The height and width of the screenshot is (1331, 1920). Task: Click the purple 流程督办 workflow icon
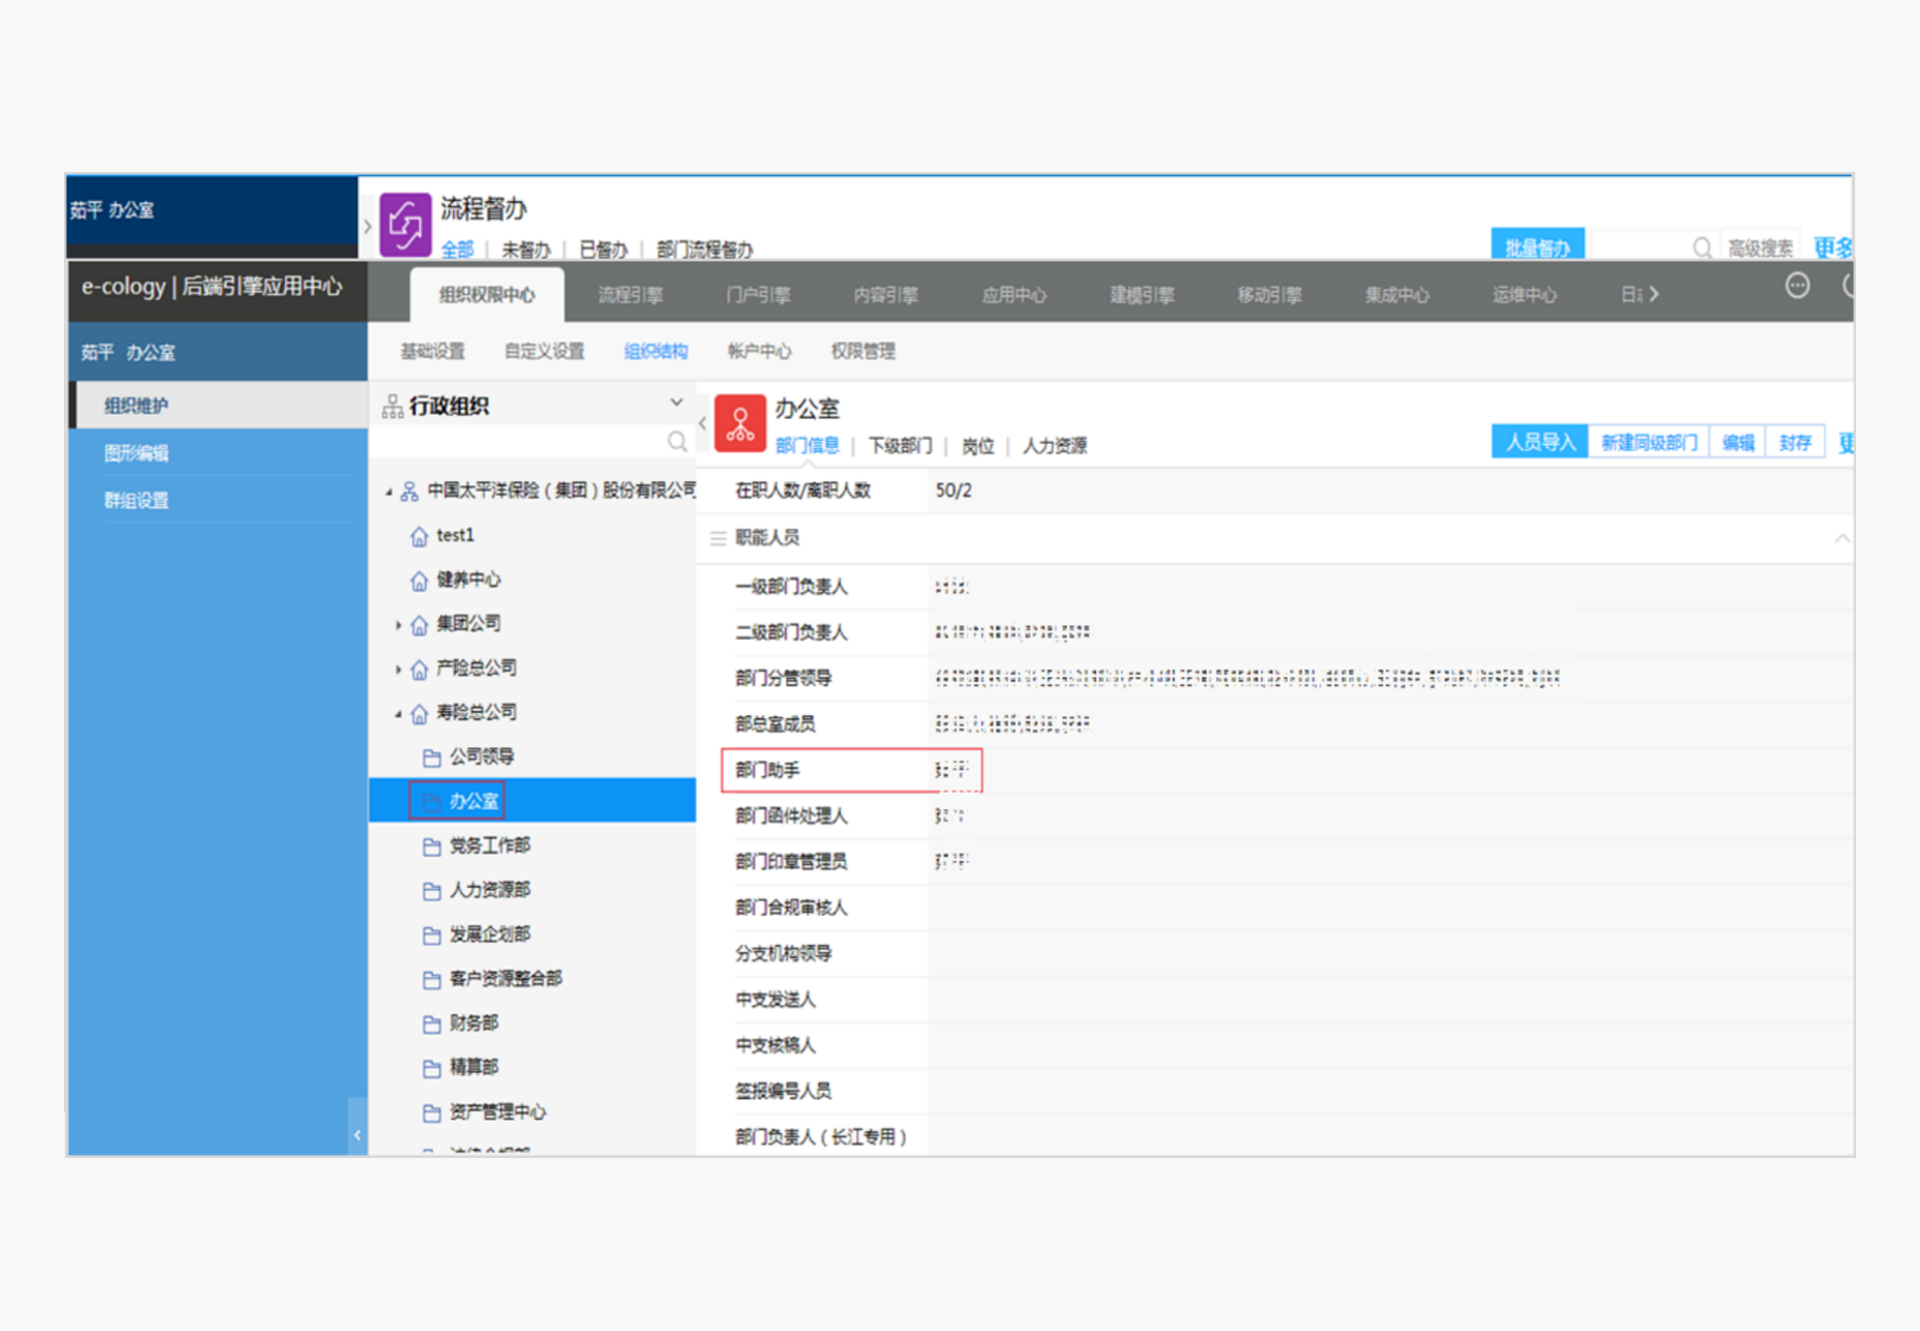point(405,224)
